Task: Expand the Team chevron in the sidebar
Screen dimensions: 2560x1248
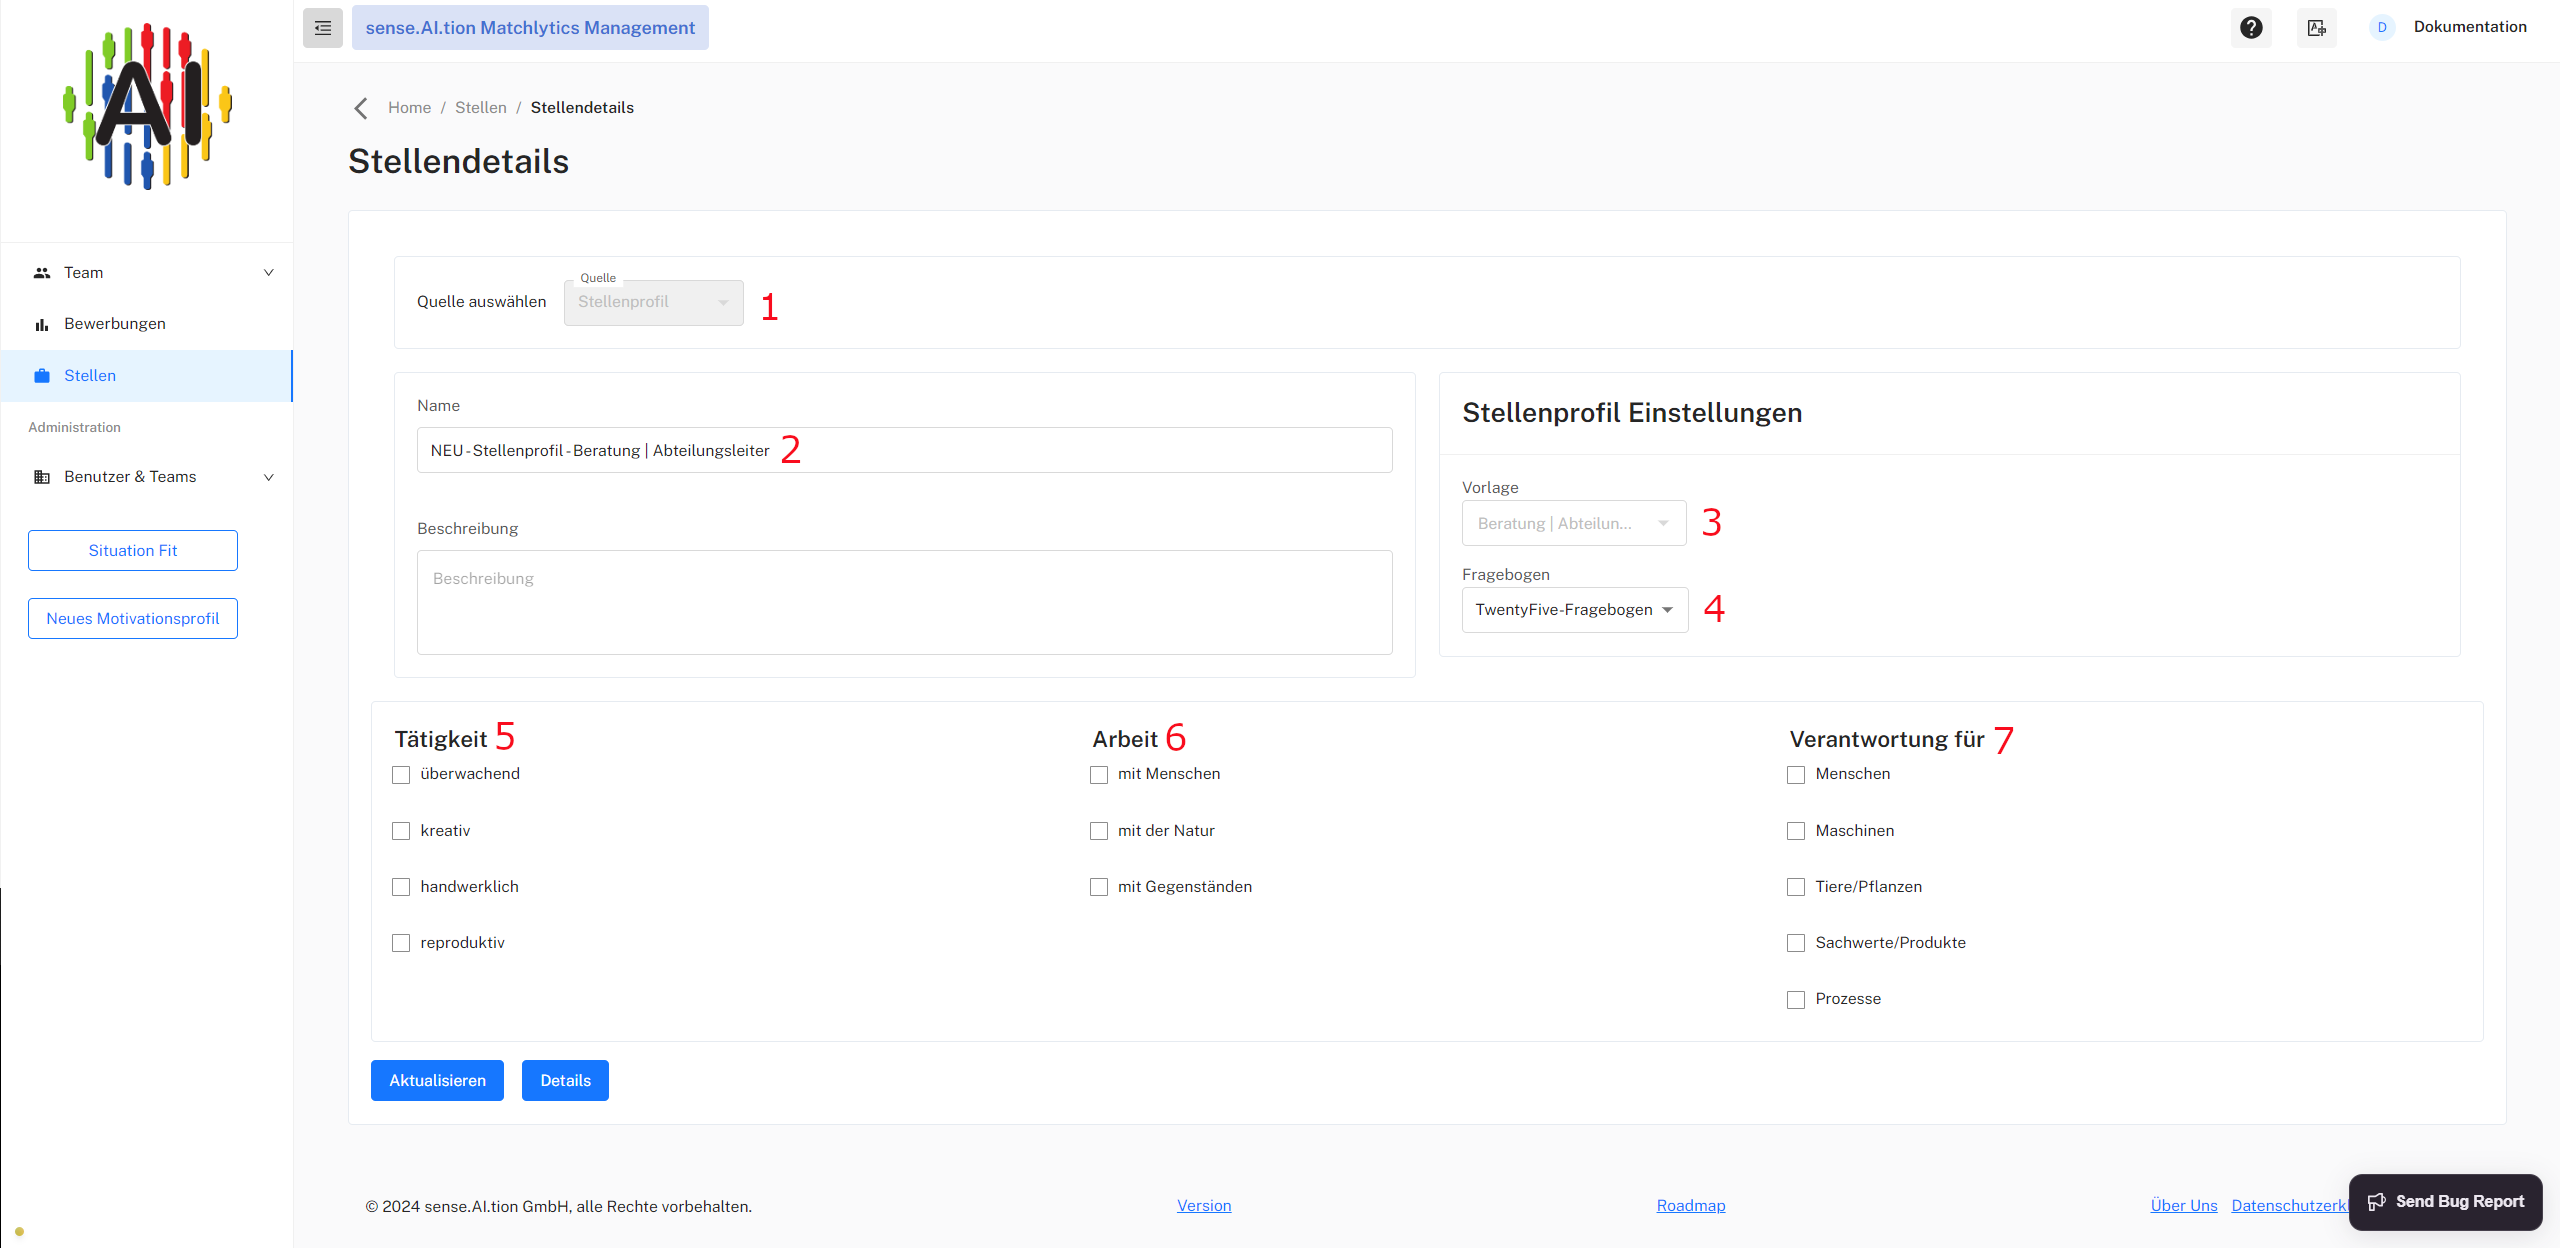Action: [x=268, y=273]
